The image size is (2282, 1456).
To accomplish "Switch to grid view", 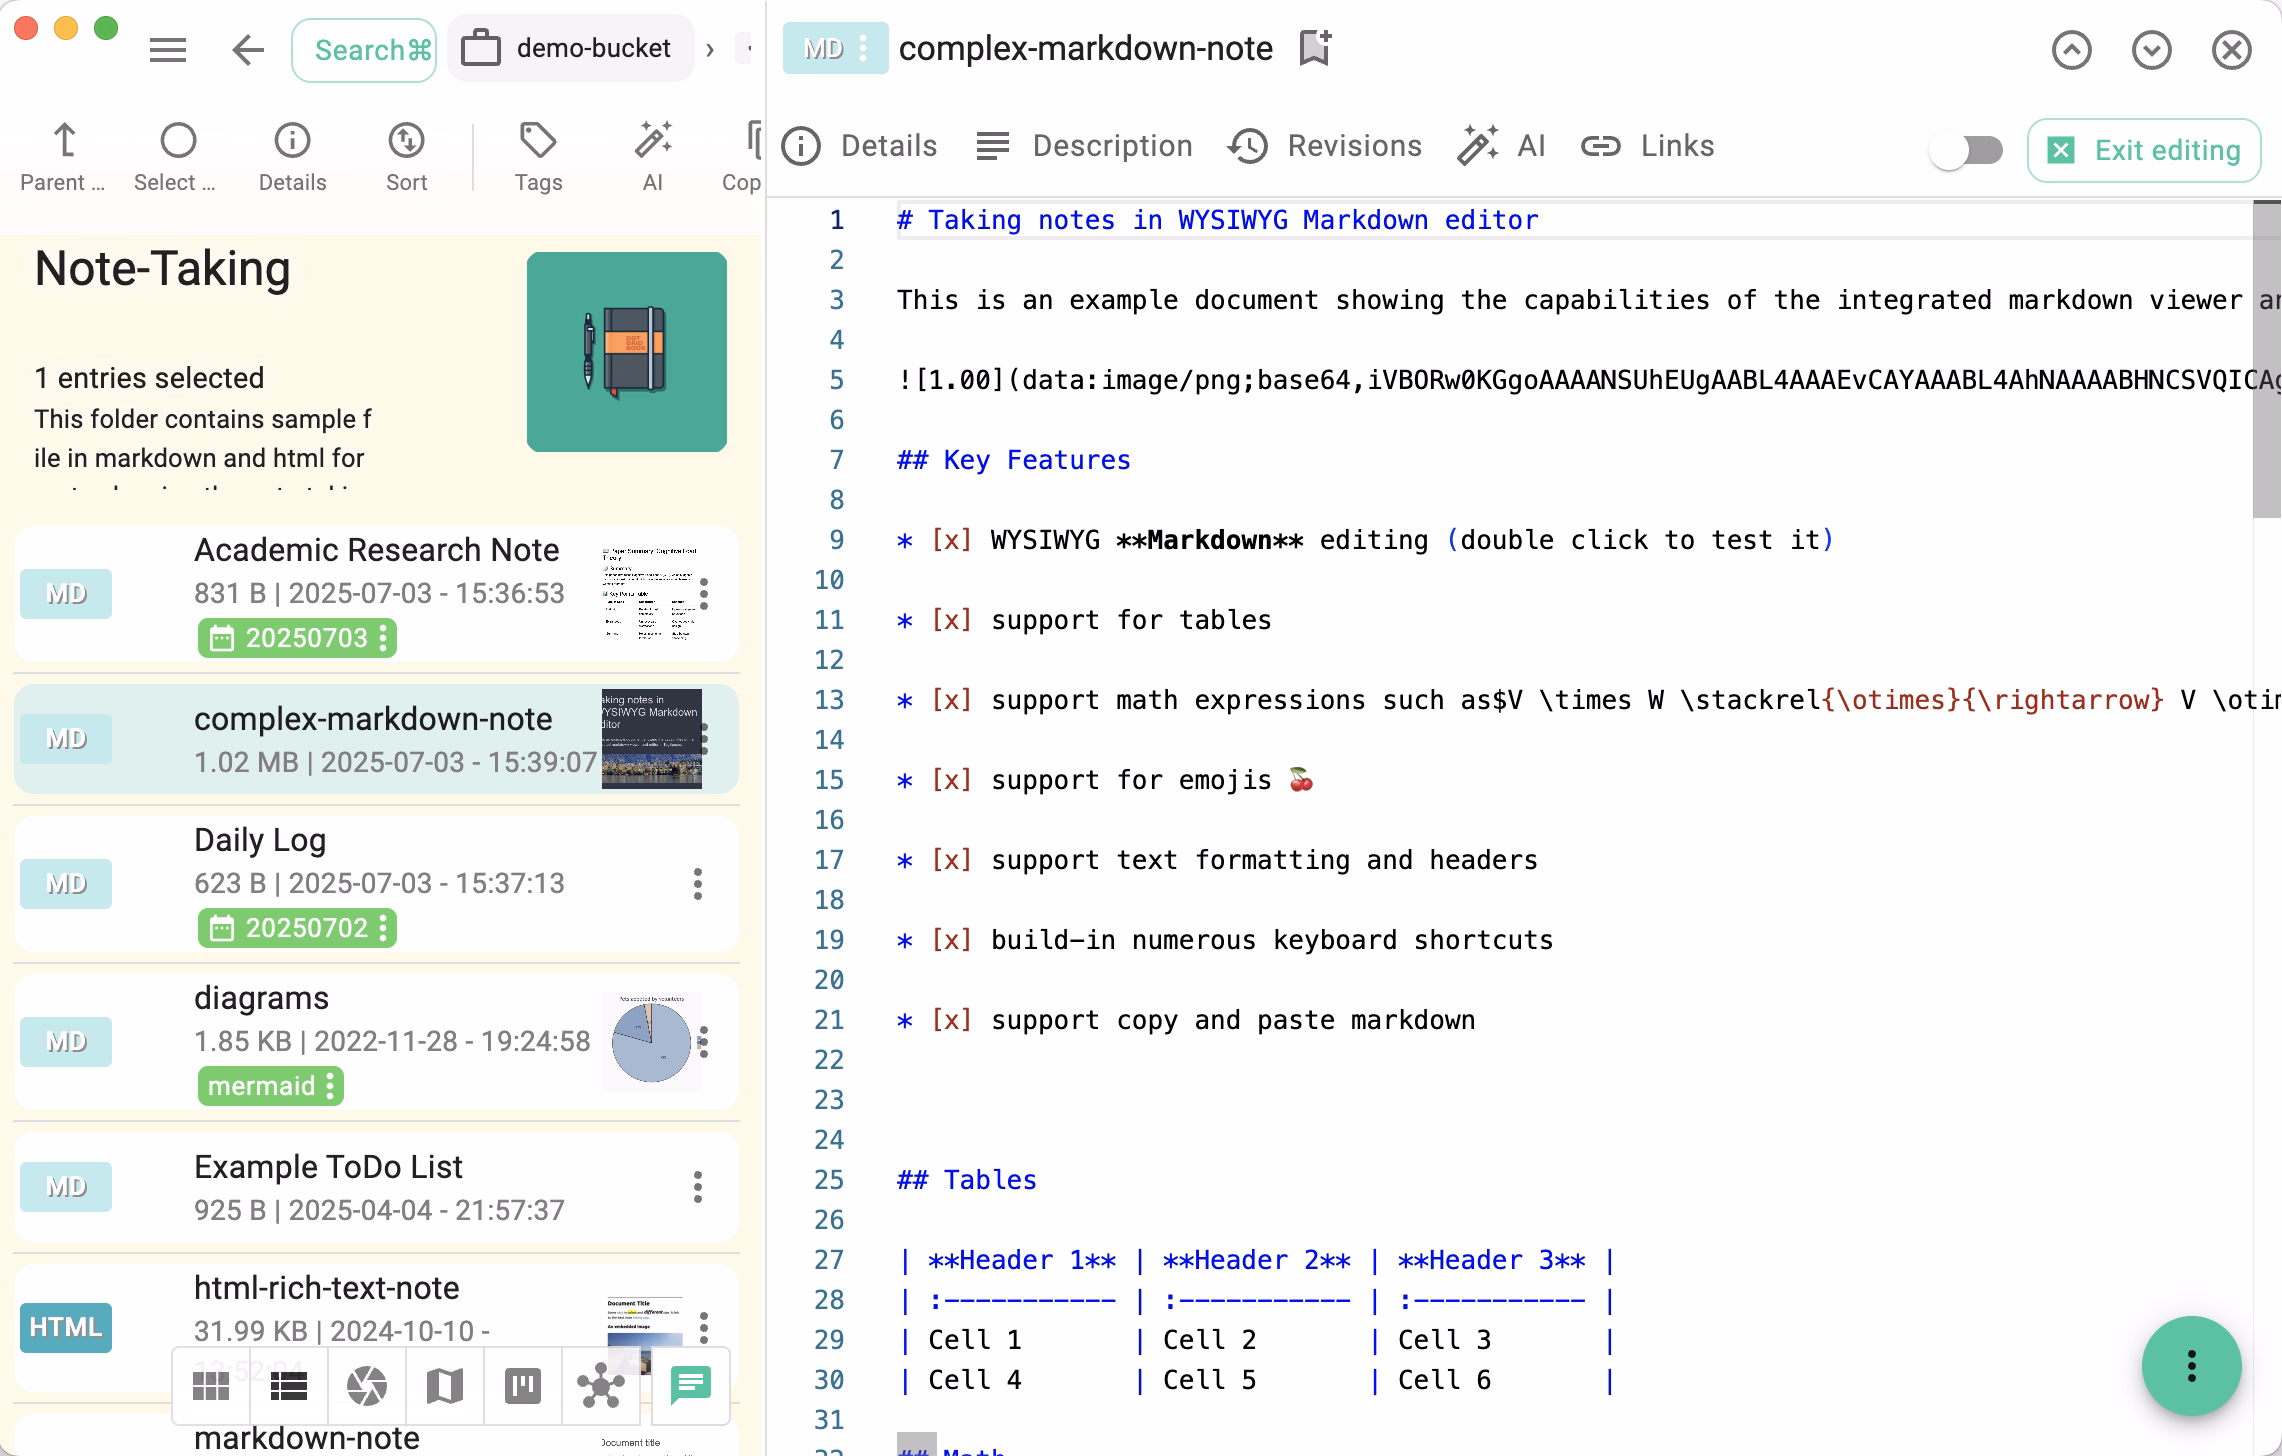I will (211, 1387).
